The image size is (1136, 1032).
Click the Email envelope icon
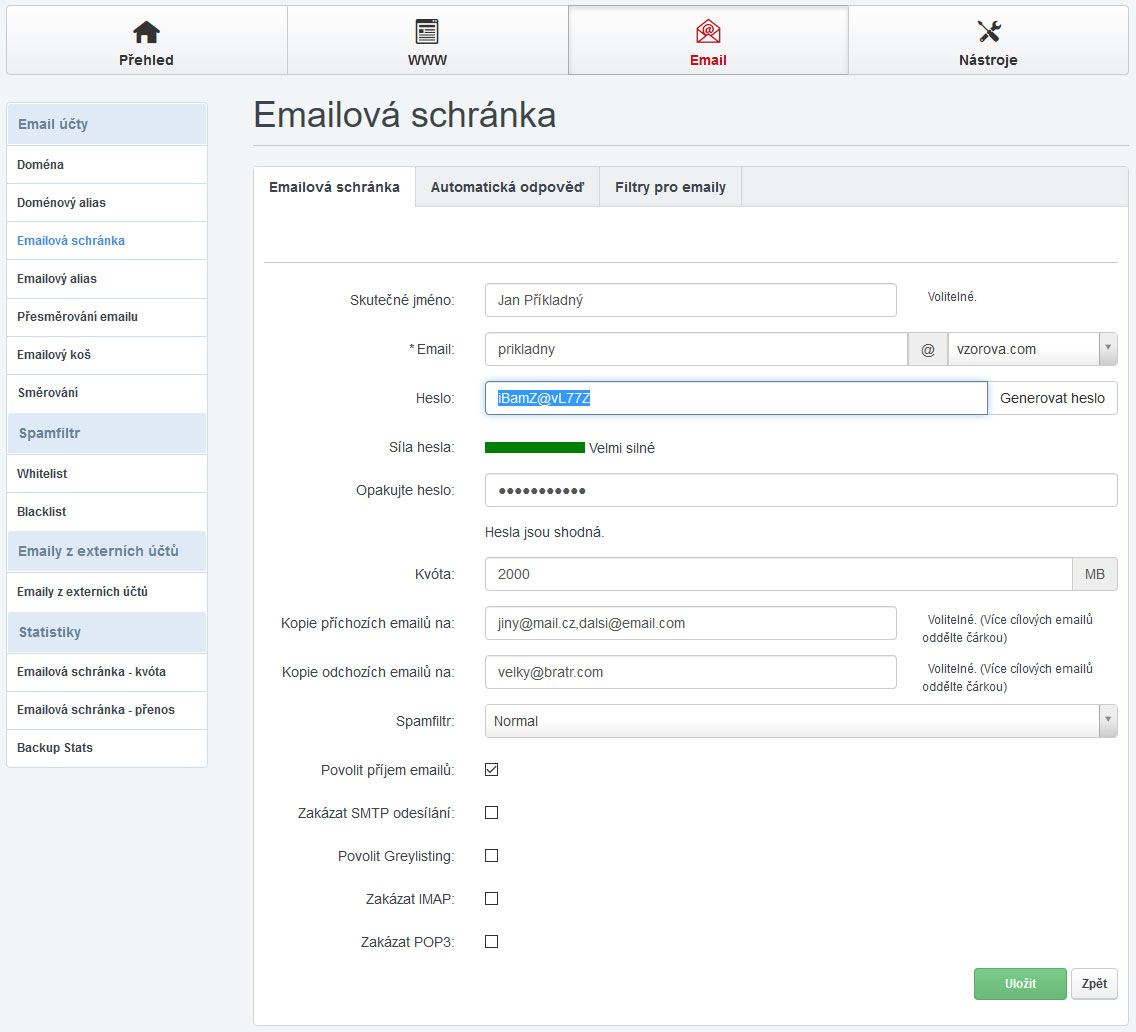click(x=708, y=32)
